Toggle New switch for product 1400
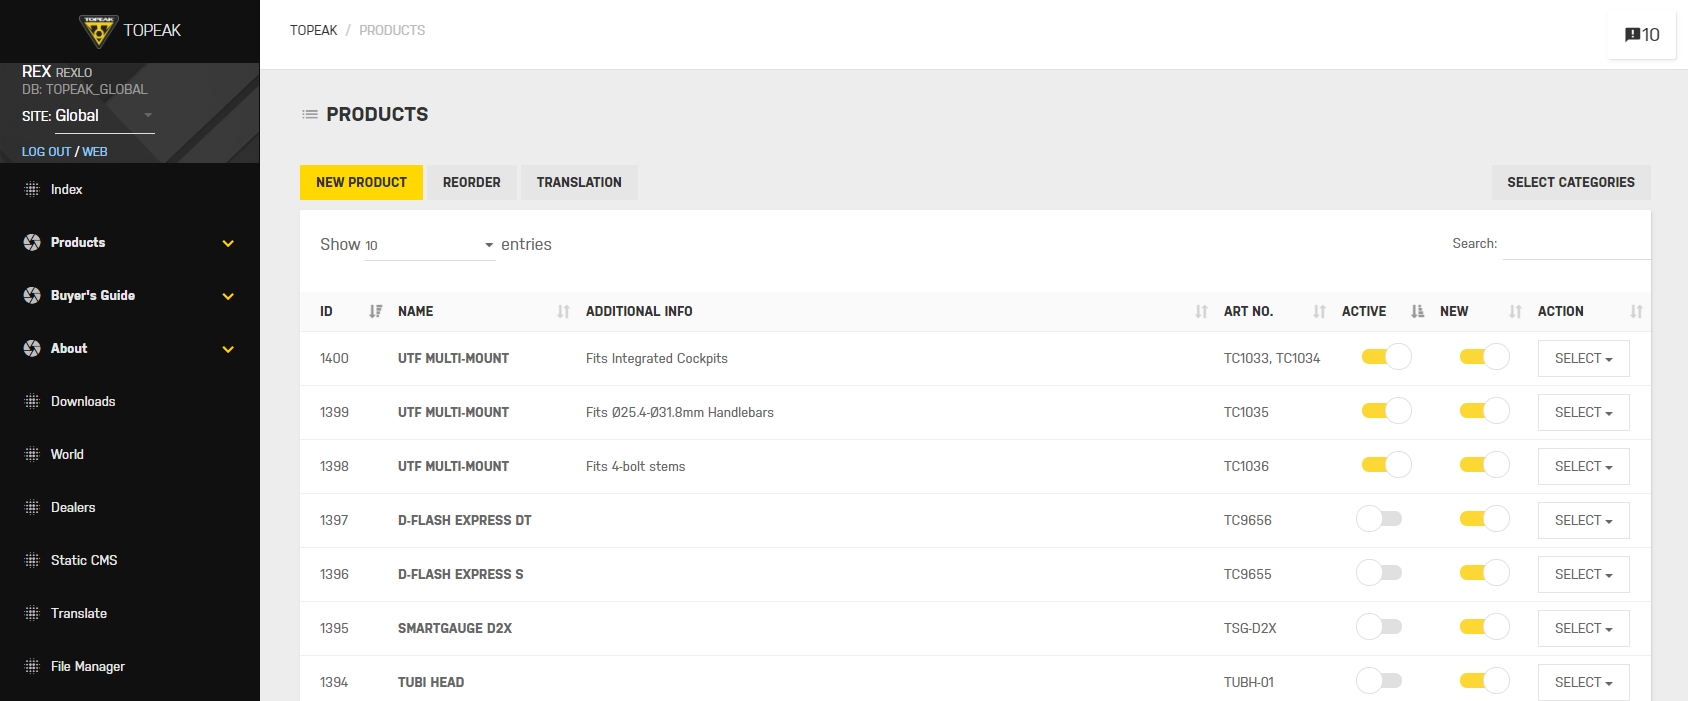 [1483, 357]
